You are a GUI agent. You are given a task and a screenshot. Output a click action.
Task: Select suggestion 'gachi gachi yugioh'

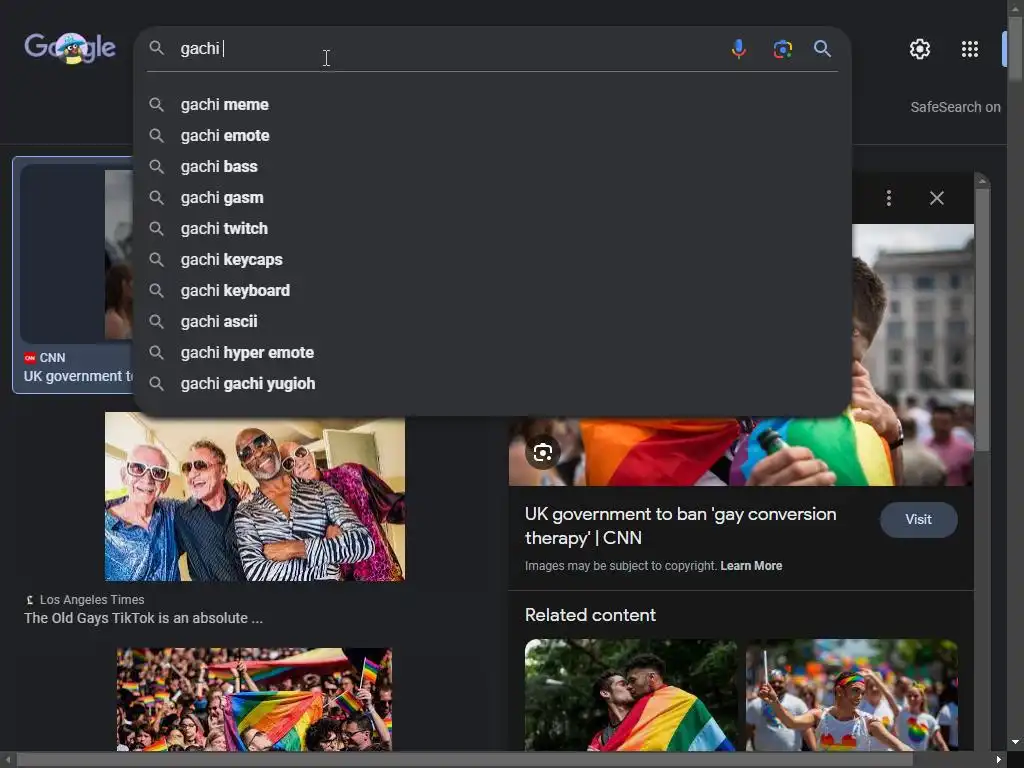(x=492, y=383)
